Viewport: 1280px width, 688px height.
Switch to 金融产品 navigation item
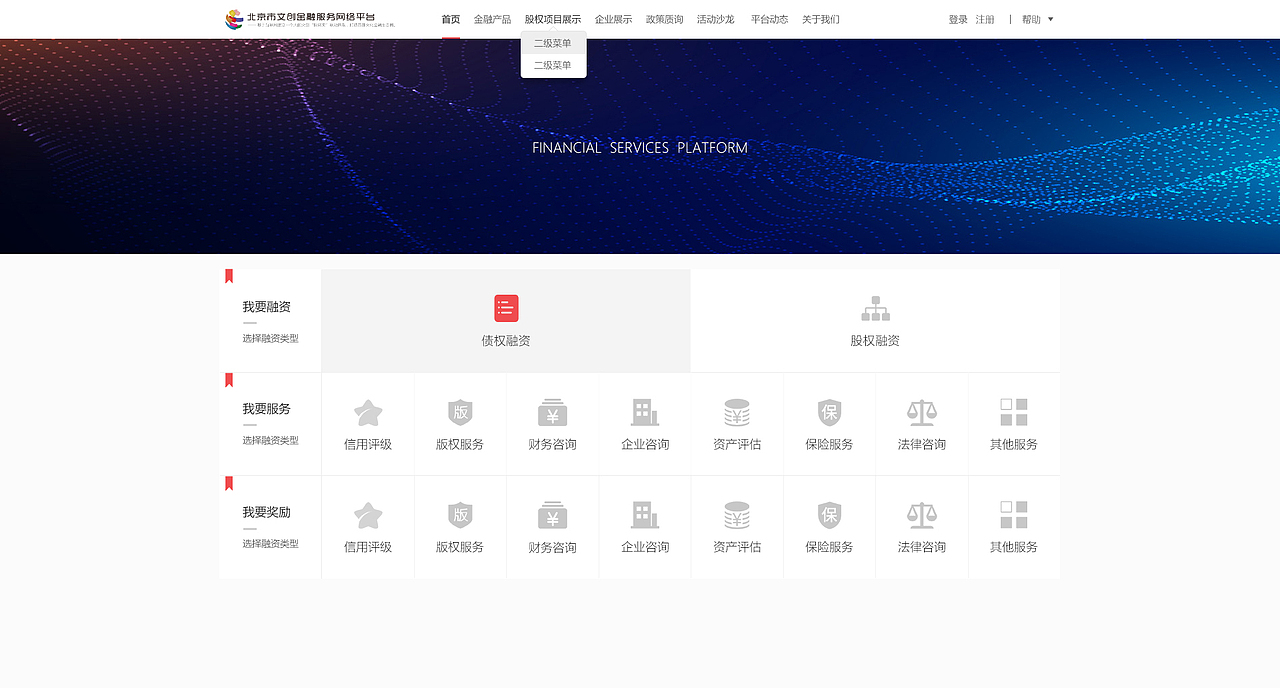[x=492, y=18]
